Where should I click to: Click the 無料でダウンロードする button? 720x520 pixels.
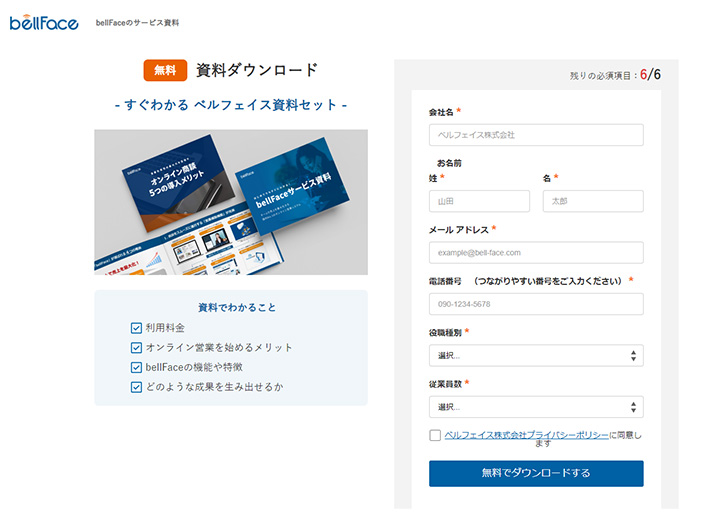(536, 474)
